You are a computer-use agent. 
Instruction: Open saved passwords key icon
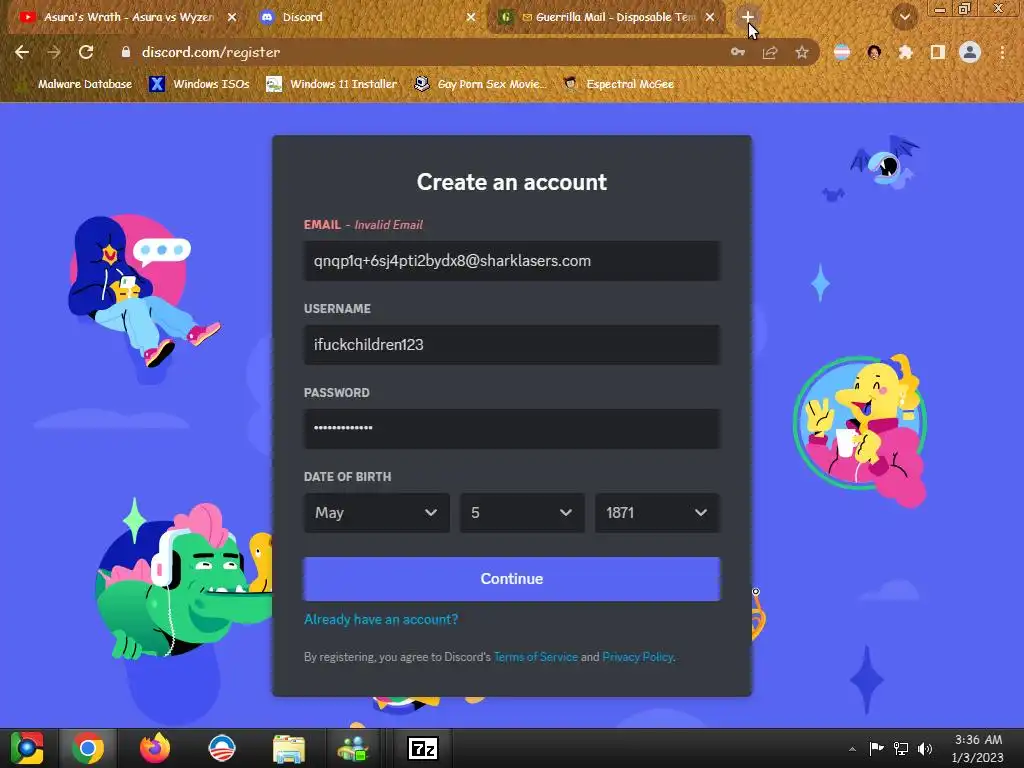pos(737,52)
